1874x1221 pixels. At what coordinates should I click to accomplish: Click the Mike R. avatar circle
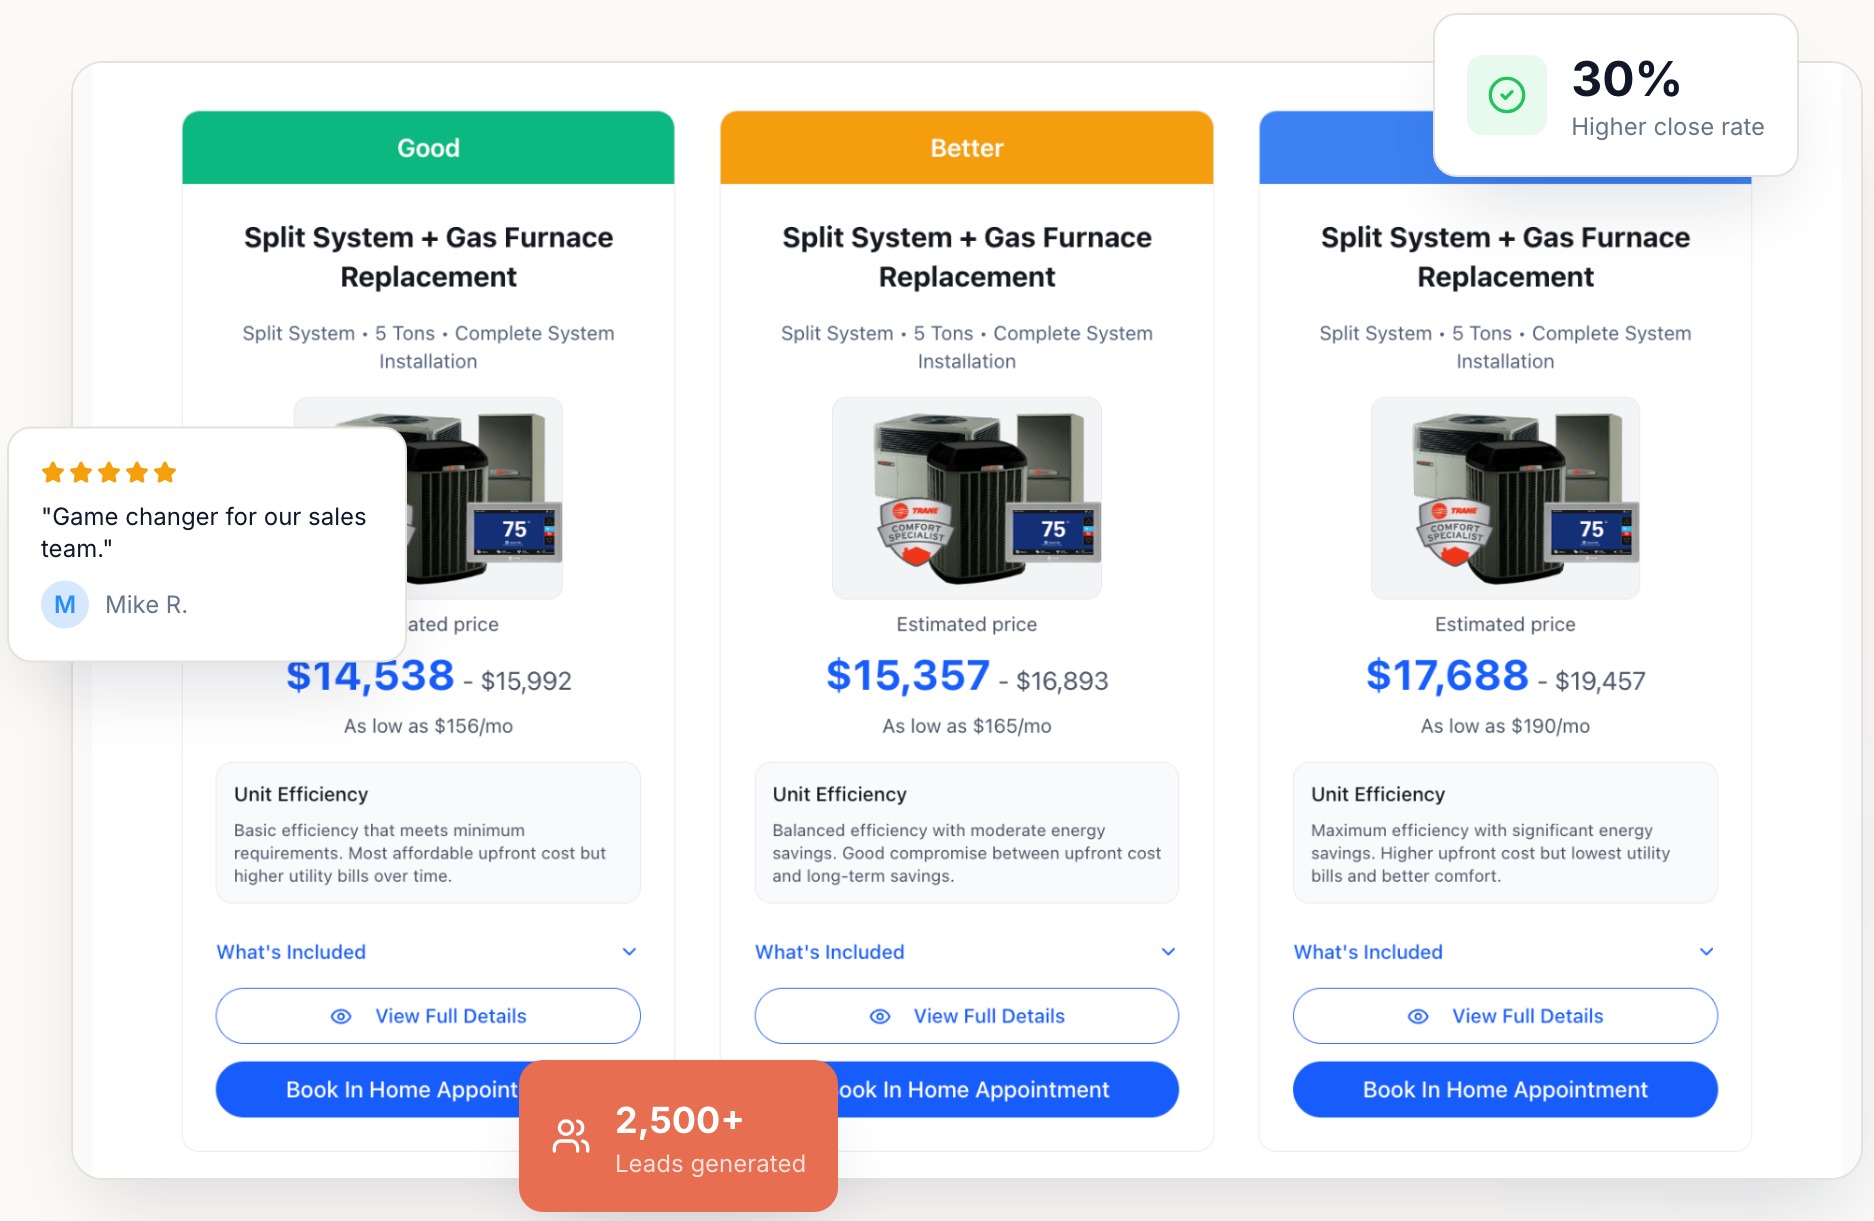(x=65, y=605)
